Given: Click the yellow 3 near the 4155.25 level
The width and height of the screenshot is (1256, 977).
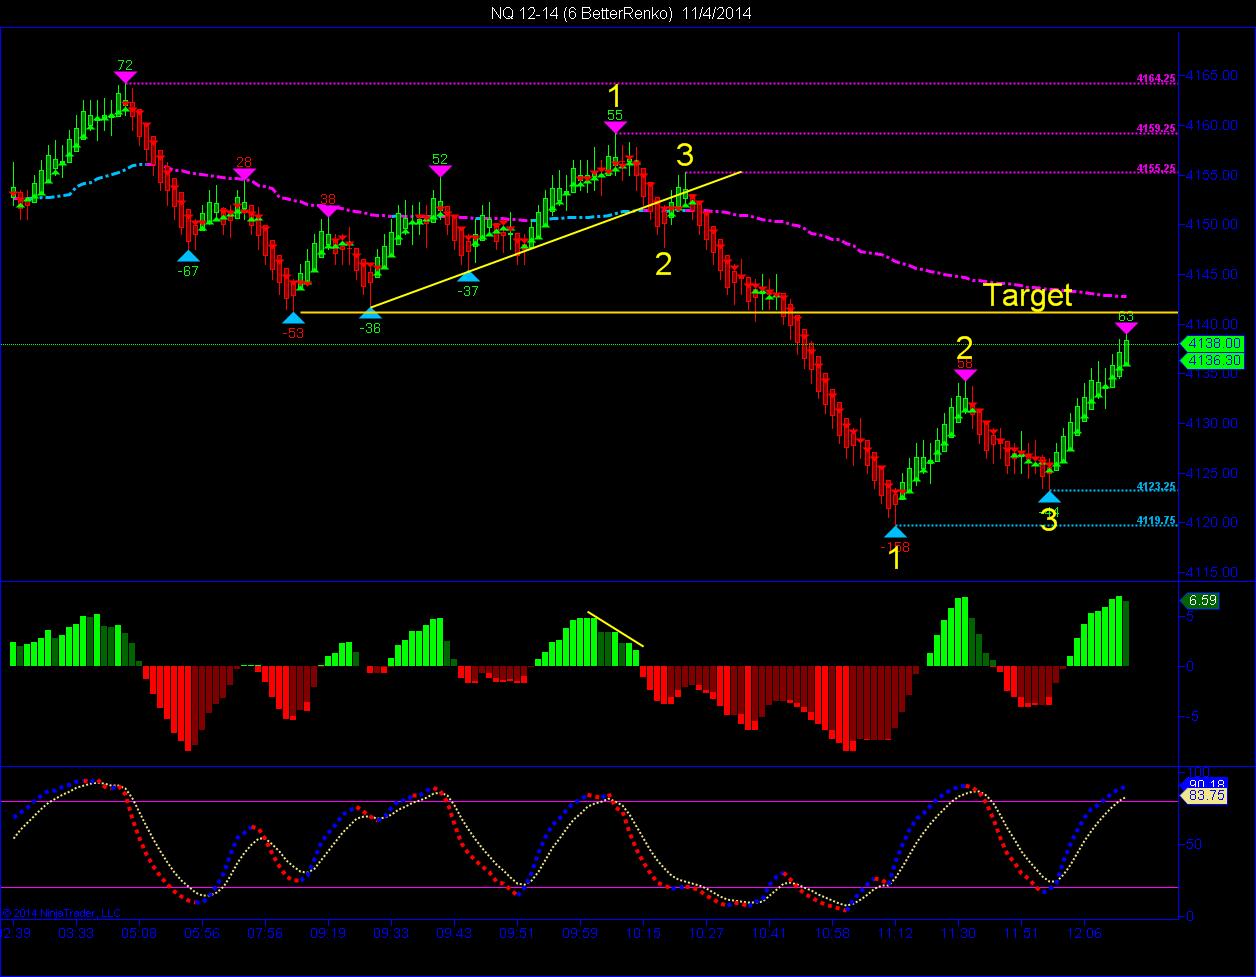Looking at the screenshot, I should (x=684, y=155).
